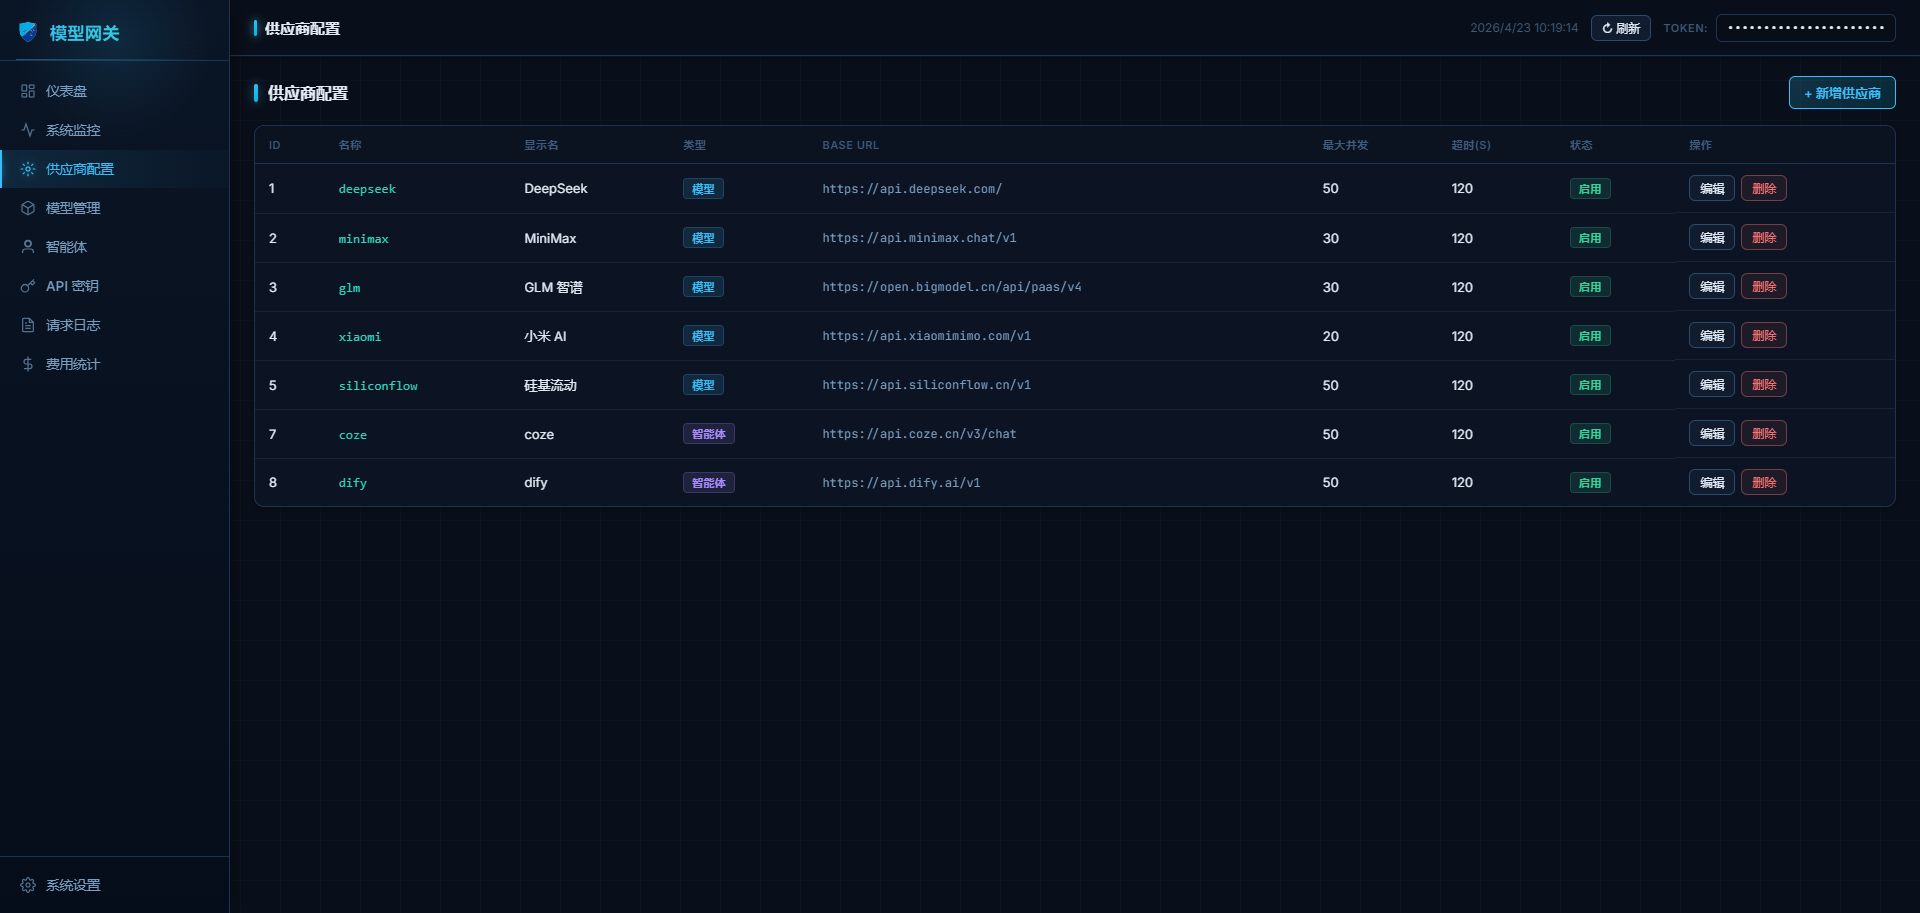
Task: Click the 启用 status badge for deepseek
Action: tap(1589, 189)
